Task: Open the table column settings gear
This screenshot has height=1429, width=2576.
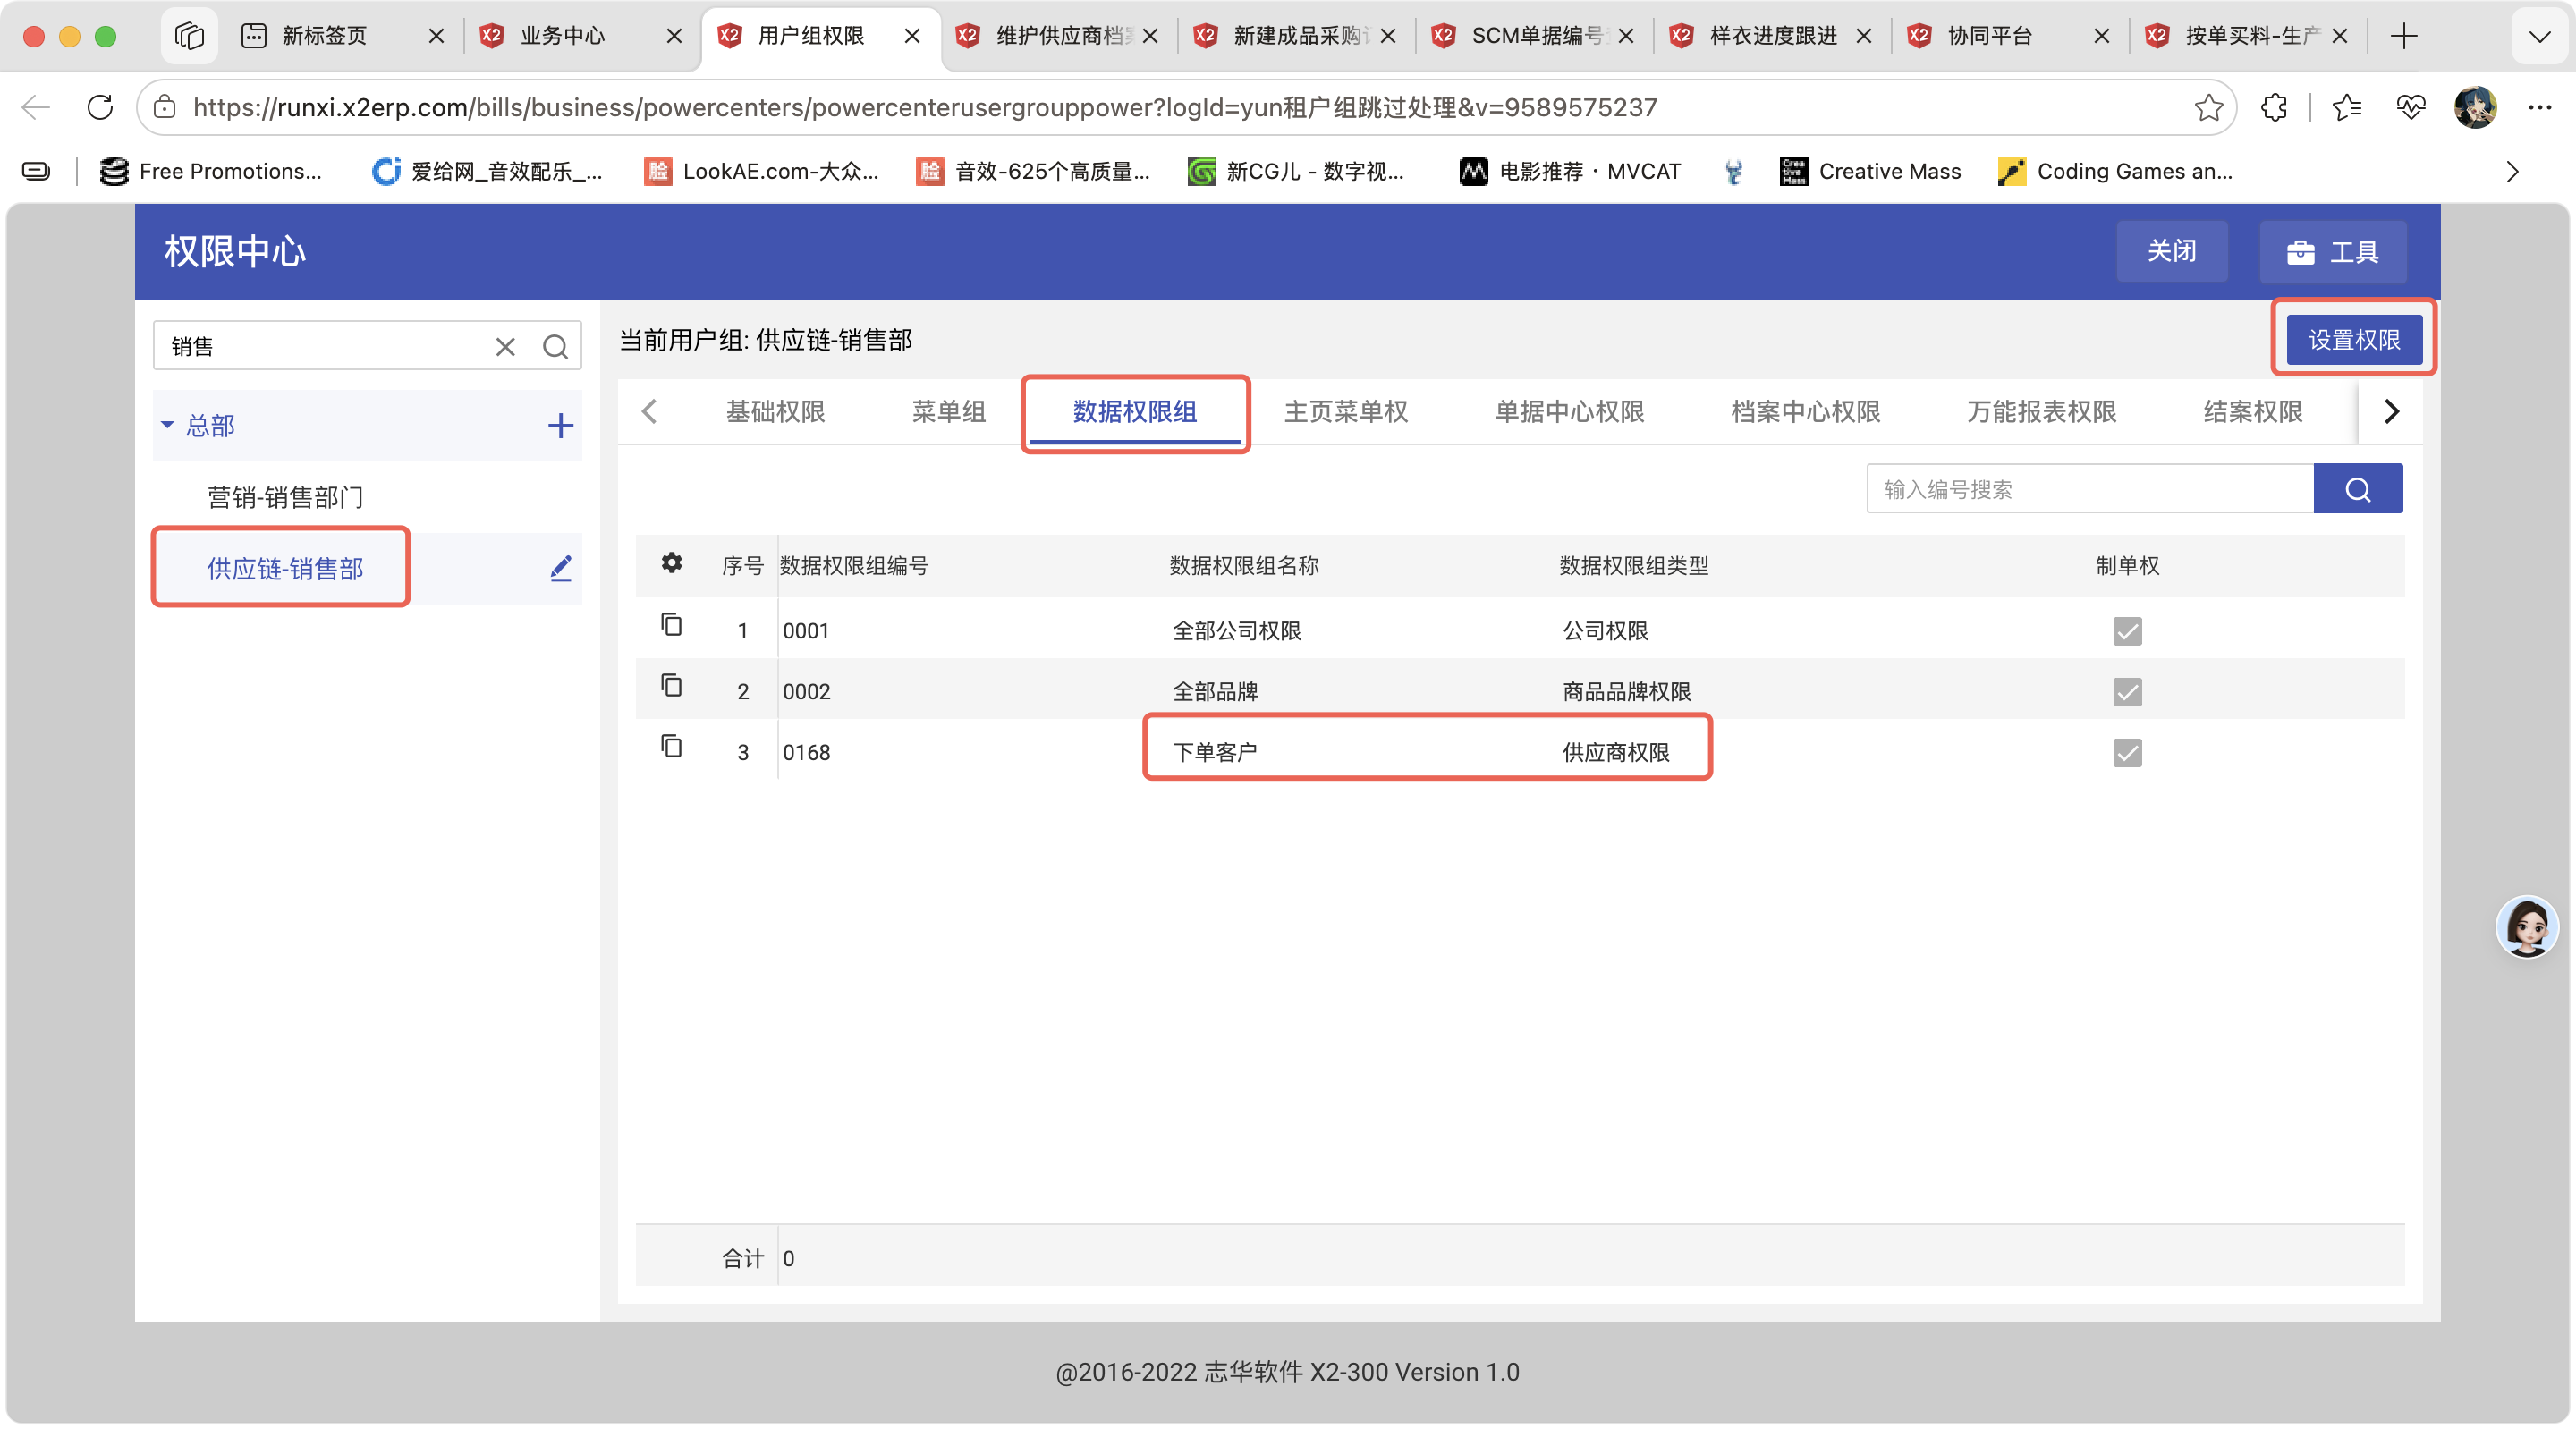Action: (671, 563)
